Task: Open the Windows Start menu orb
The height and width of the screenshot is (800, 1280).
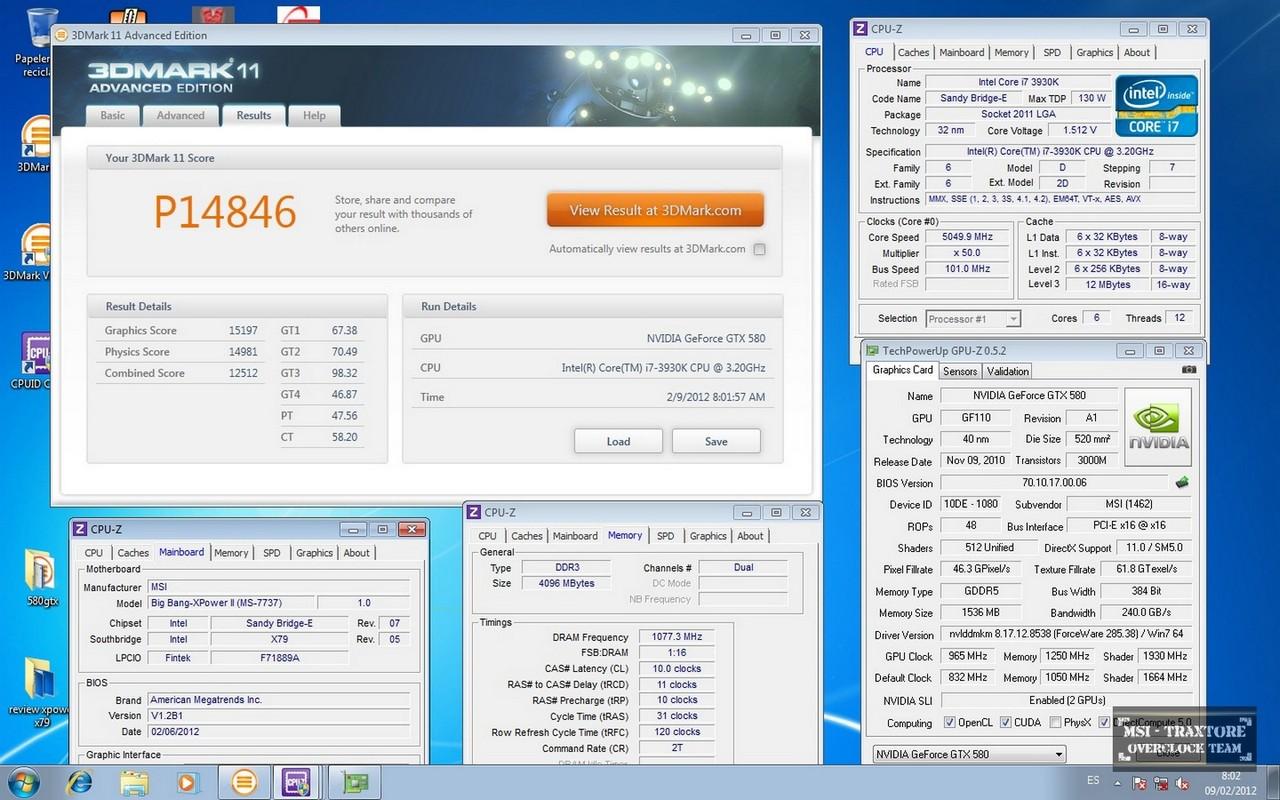Action: (x=22, y=781)
